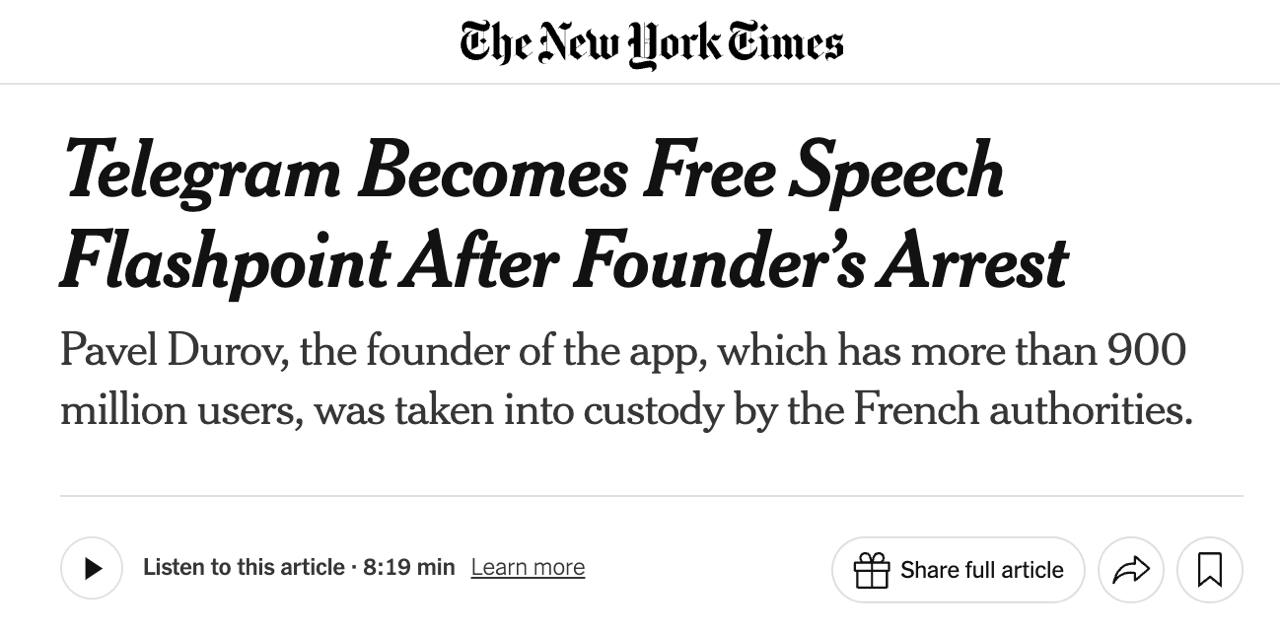The width and height of the screenshot is (1280, 637).
Task: Click the word Flashpoint in the headline
Action: [222, 262]
